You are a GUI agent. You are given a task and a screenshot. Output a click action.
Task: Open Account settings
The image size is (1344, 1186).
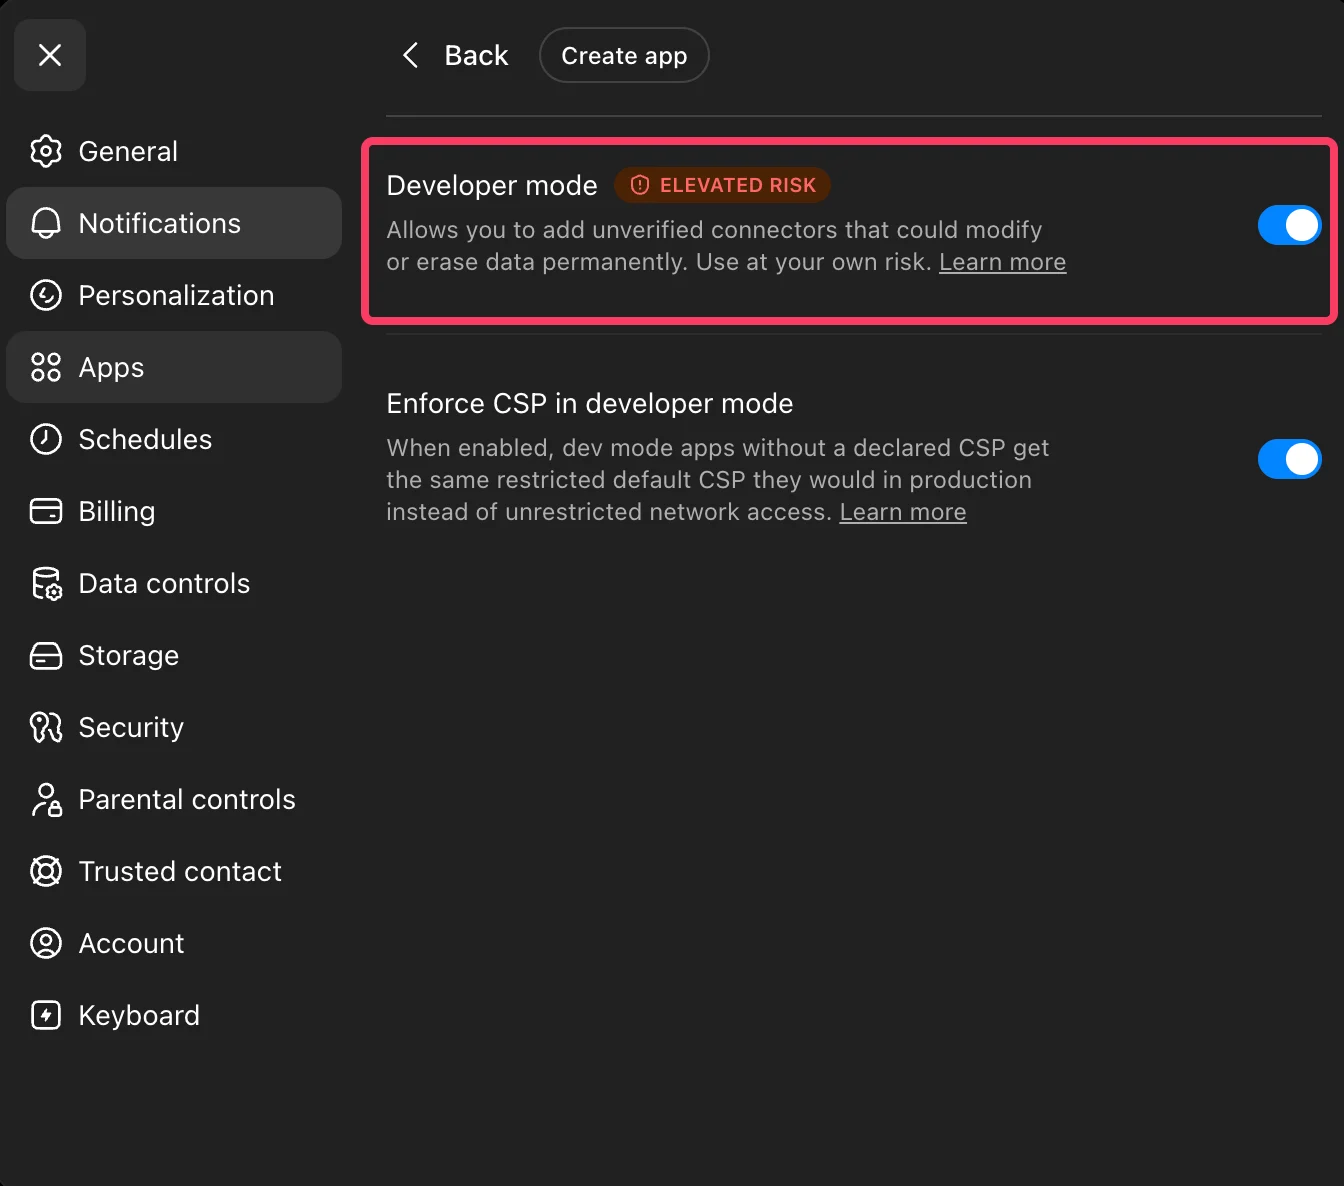pos(174,943)
